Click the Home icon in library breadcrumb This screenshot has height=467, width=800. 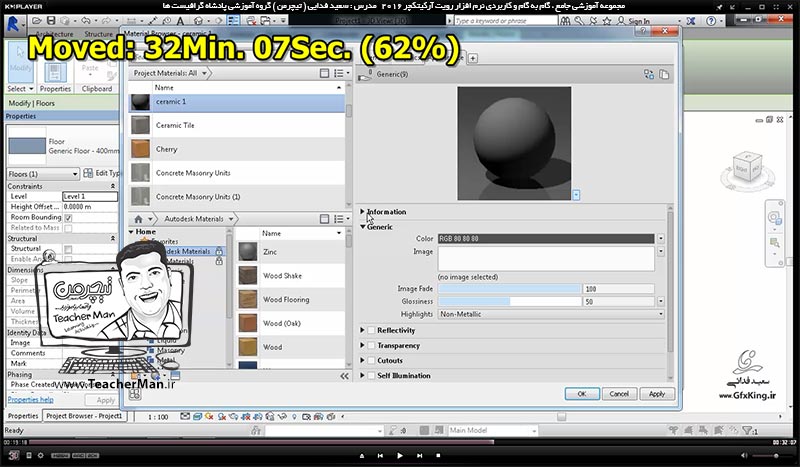coord(138,219)
